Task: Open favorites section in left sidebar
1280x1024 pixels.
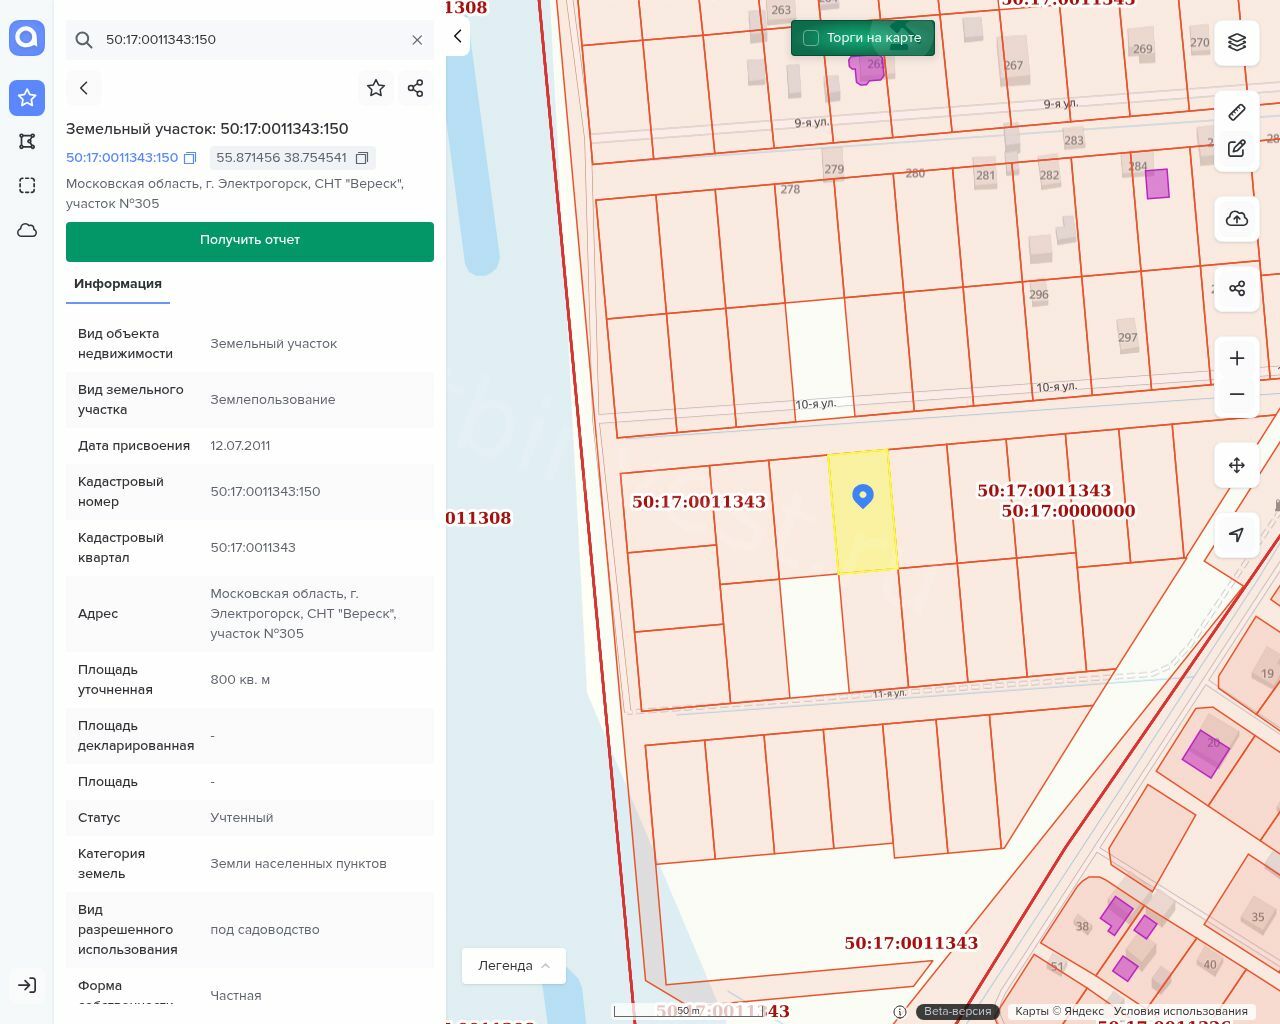Action: point(27,98)
